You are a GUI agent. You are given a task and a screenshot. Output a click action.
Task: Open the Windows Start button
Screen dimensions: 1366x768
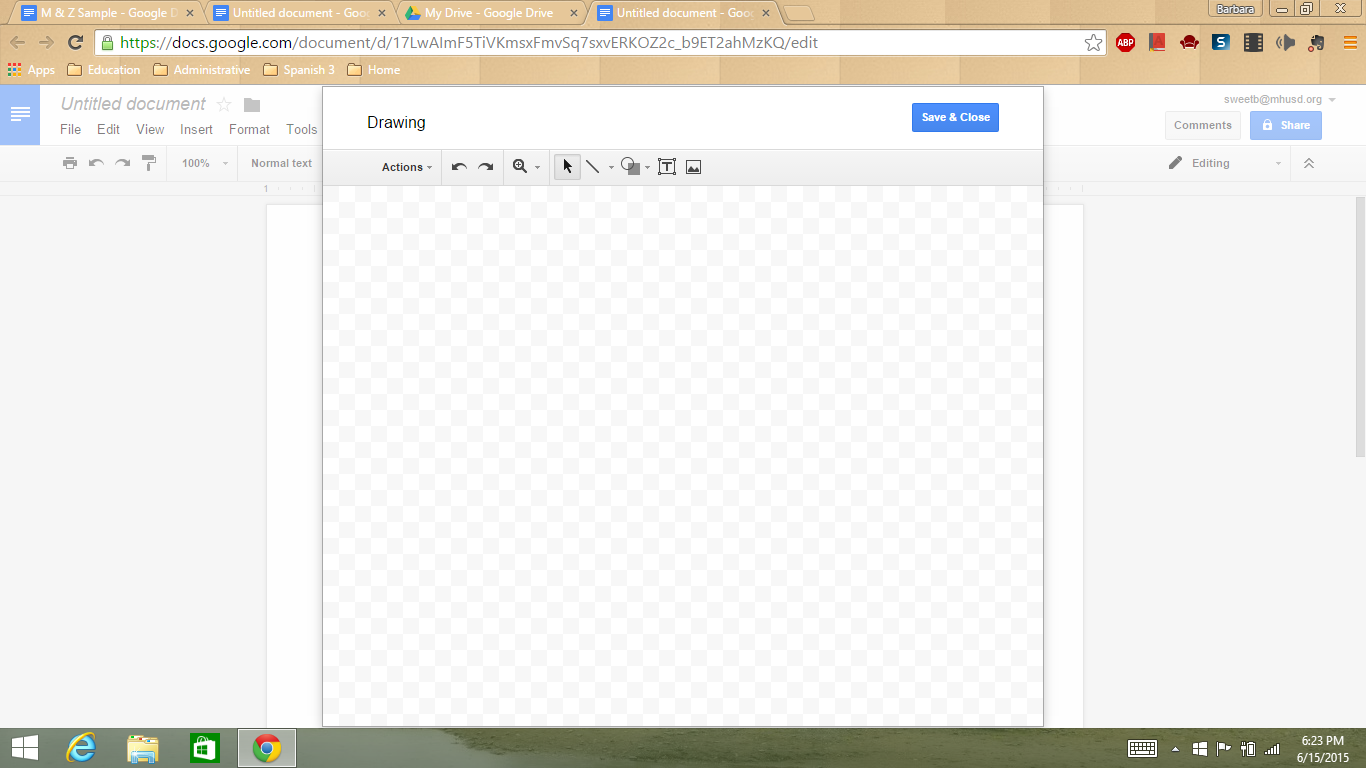click(24, 748)
